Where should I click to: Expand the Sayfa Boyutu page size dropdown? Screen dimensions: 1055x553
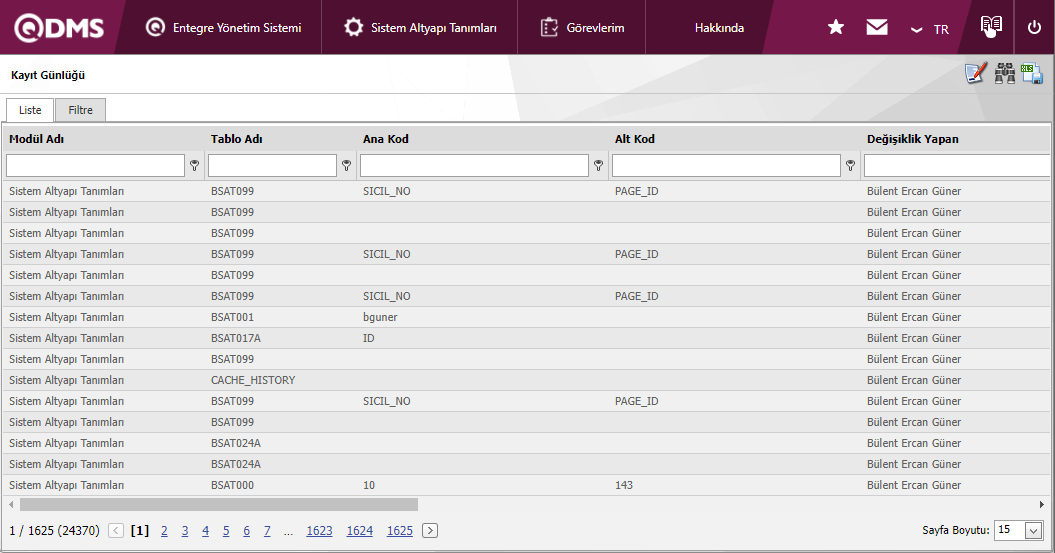(x=1033, y=531)
